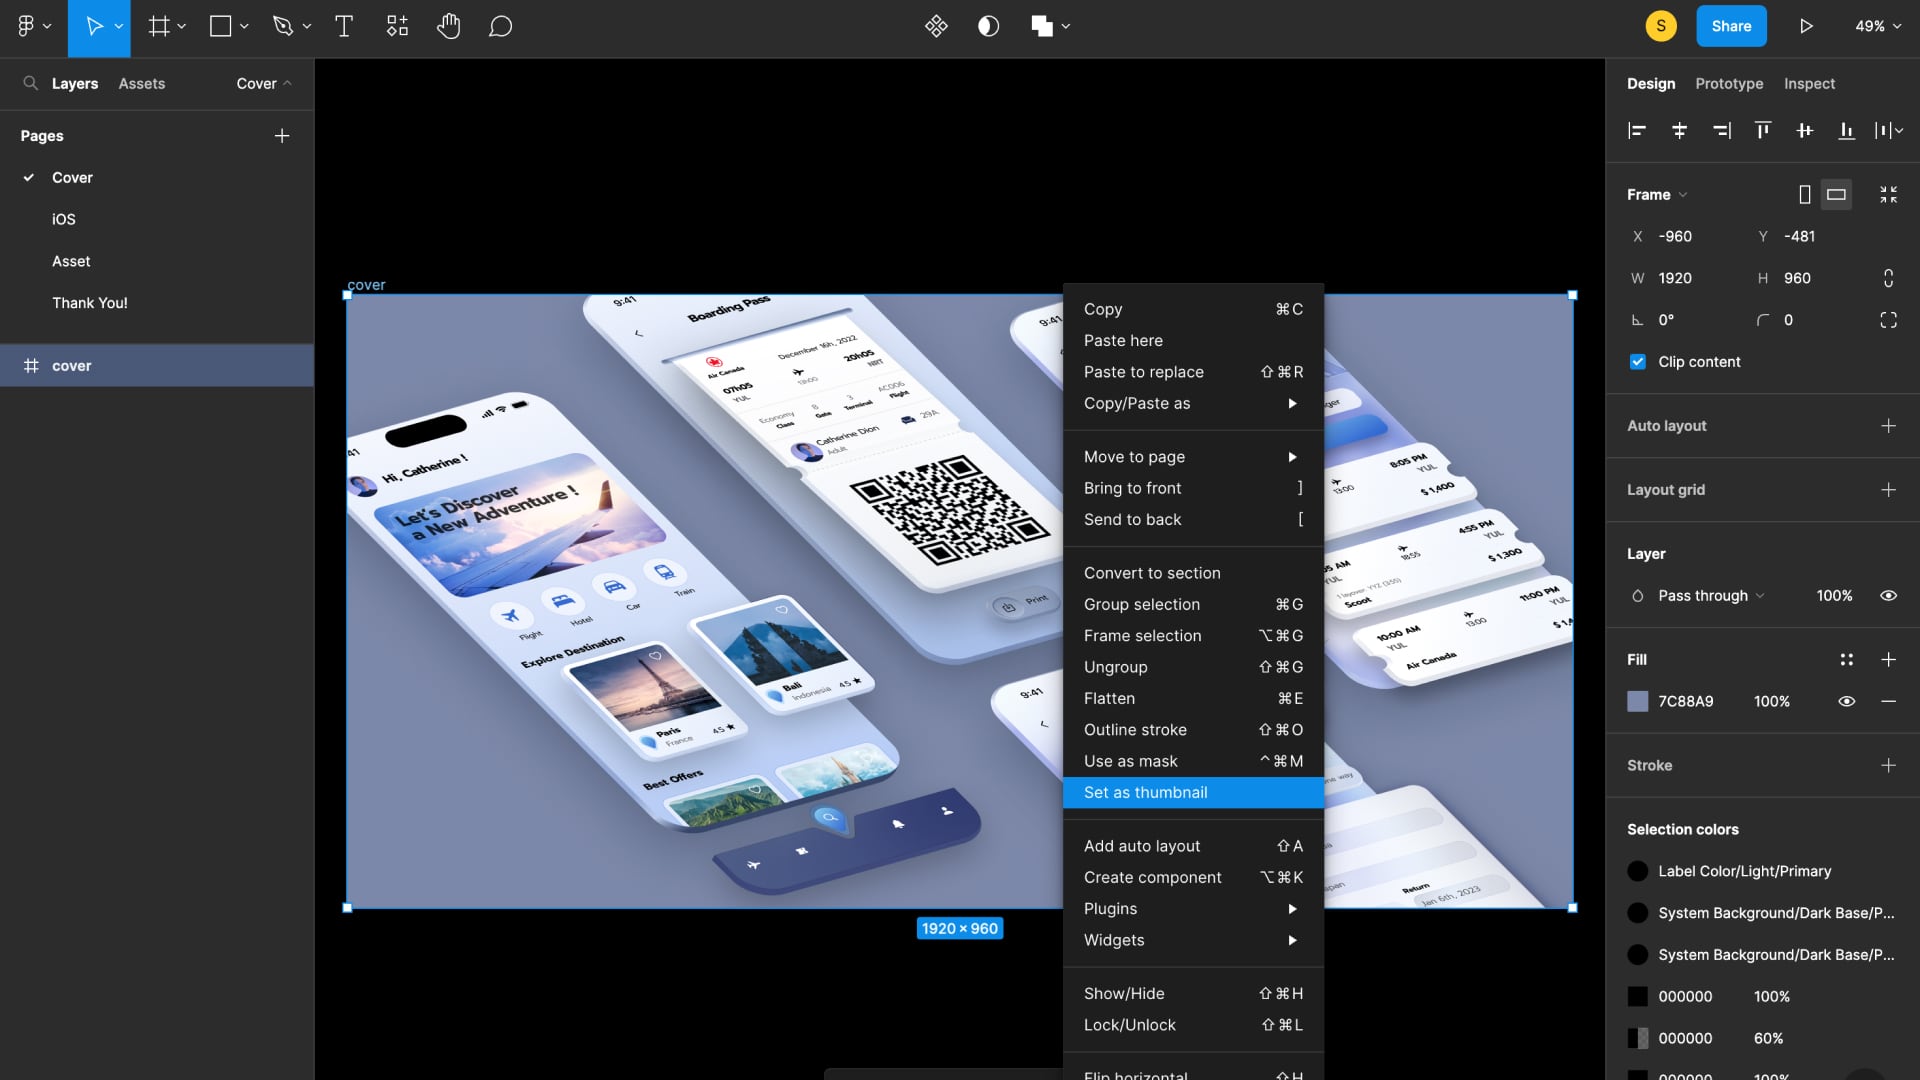This screenshot has height=1080, width=1920.
Task: Select the Frame tool
Action: (x=158, y=26)
